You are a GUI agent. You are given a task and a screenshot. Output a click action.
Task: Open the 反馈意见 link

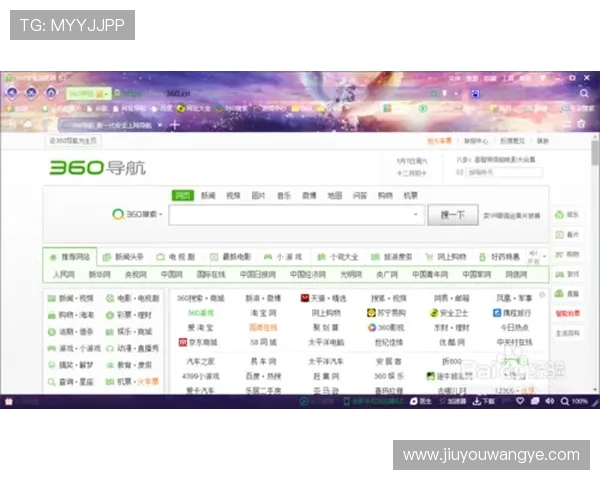pyautogui.click(x=512, y=141)
